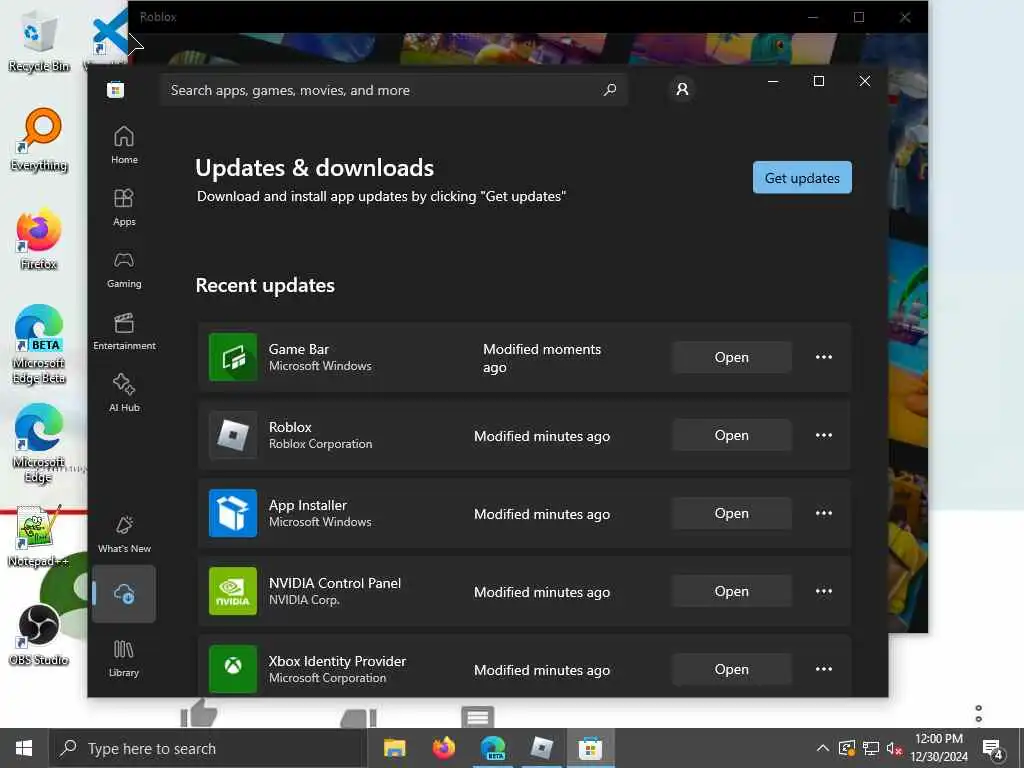Show hidden system tray icons

[x=823, y=748]
